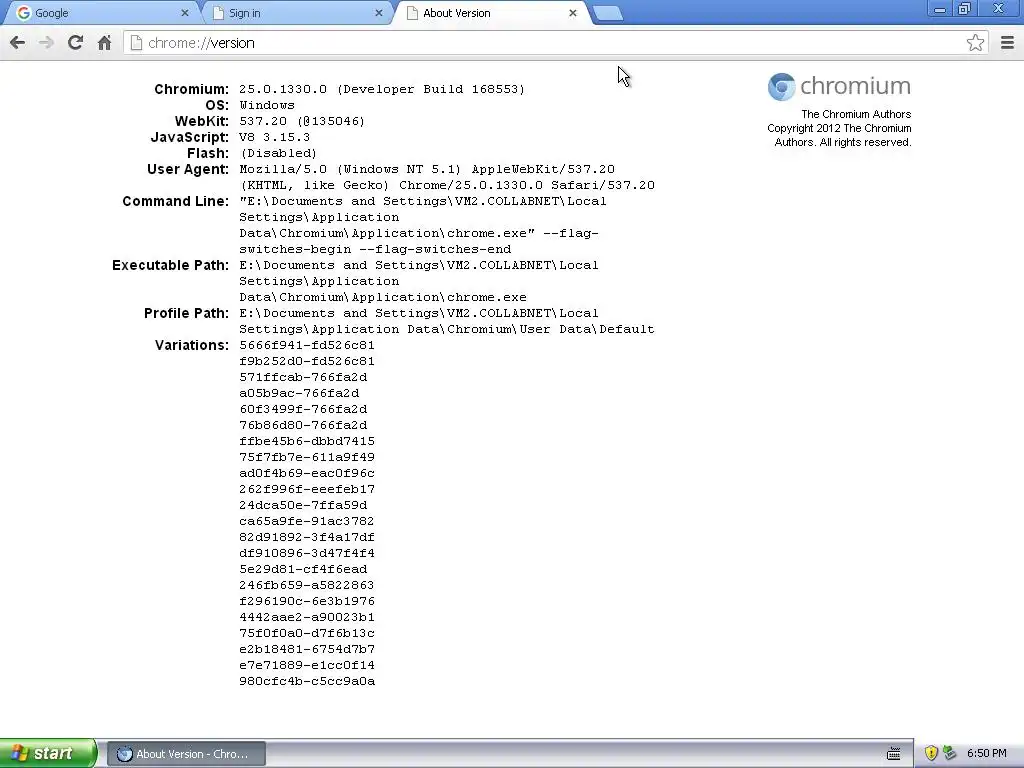Image resolution: width=1024 pixels, height=768 pixels.
Task: Minimize the Chromium window
Action: 940,9
